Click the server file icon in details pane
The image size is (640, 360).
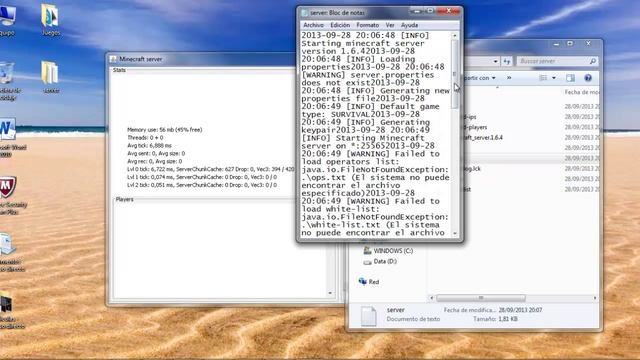tap(369, 316)
